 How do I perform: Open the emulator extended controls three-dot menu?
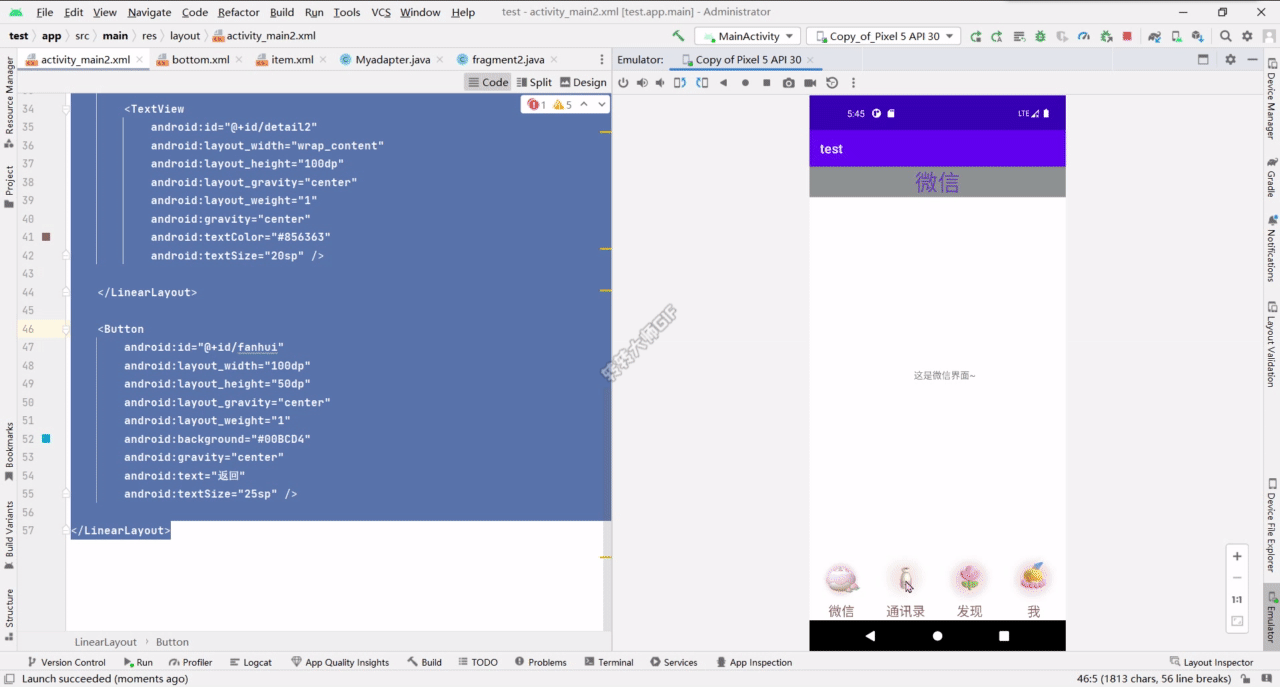pyautogui.click(x=853, y=82)
